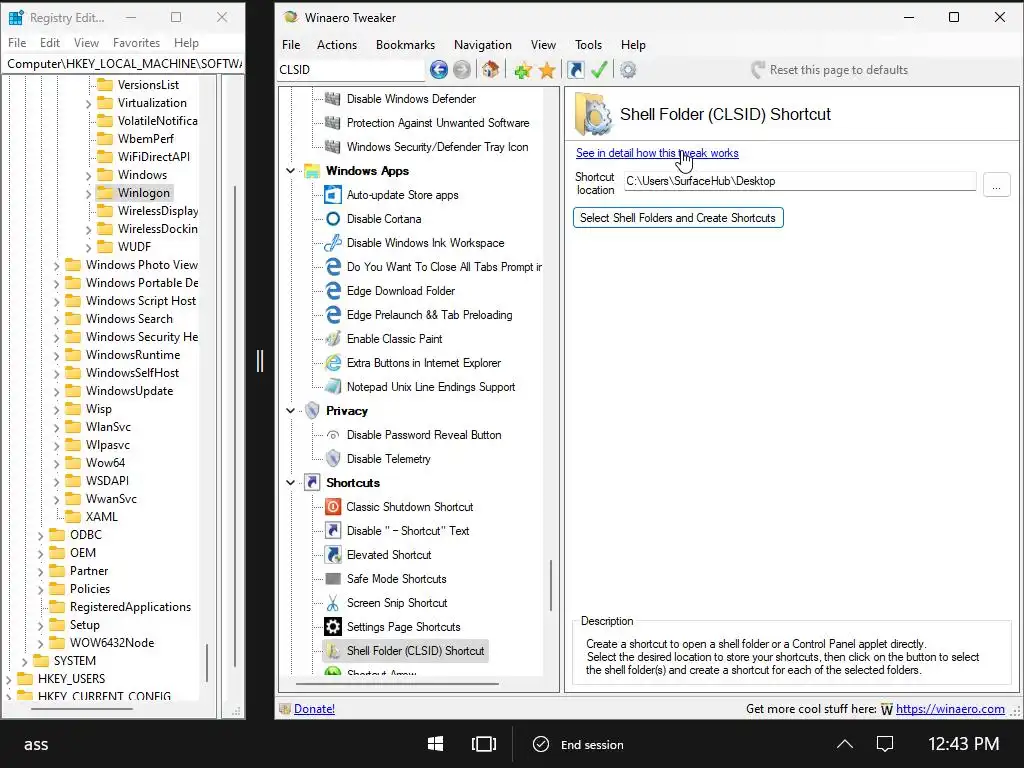The width and height of the screenshot is (1024, 768).
Task: Apply changes with the green checkmark icon
Action: click(599, 70)
